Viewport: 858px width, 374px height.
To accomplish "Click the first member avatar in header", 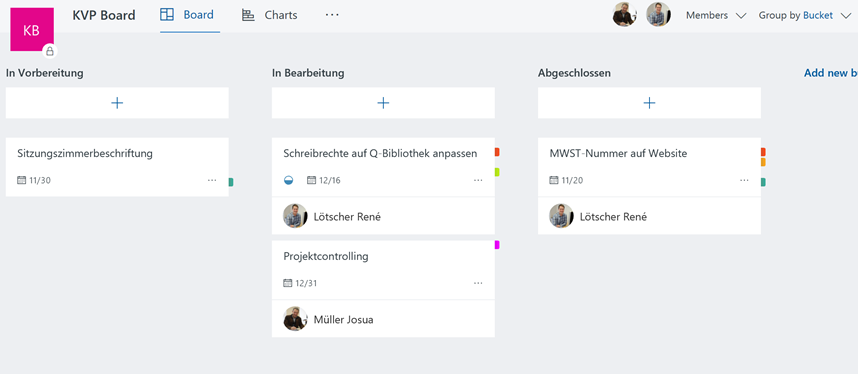I will [x=624, y=15].
